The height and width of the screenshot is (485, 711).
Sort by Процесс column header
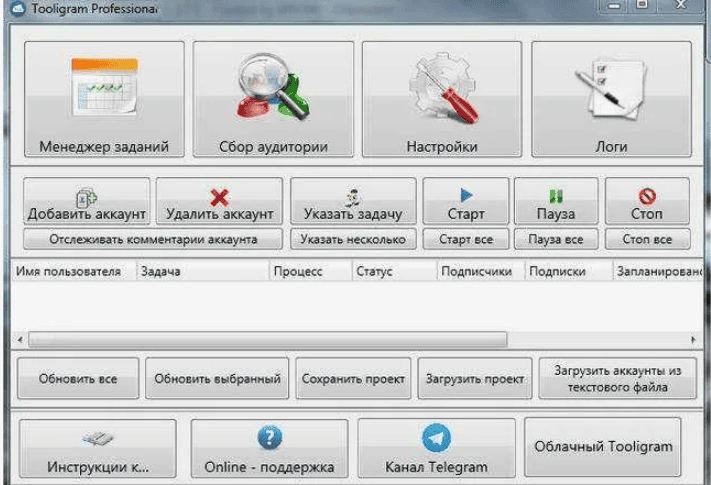[311, 271]
